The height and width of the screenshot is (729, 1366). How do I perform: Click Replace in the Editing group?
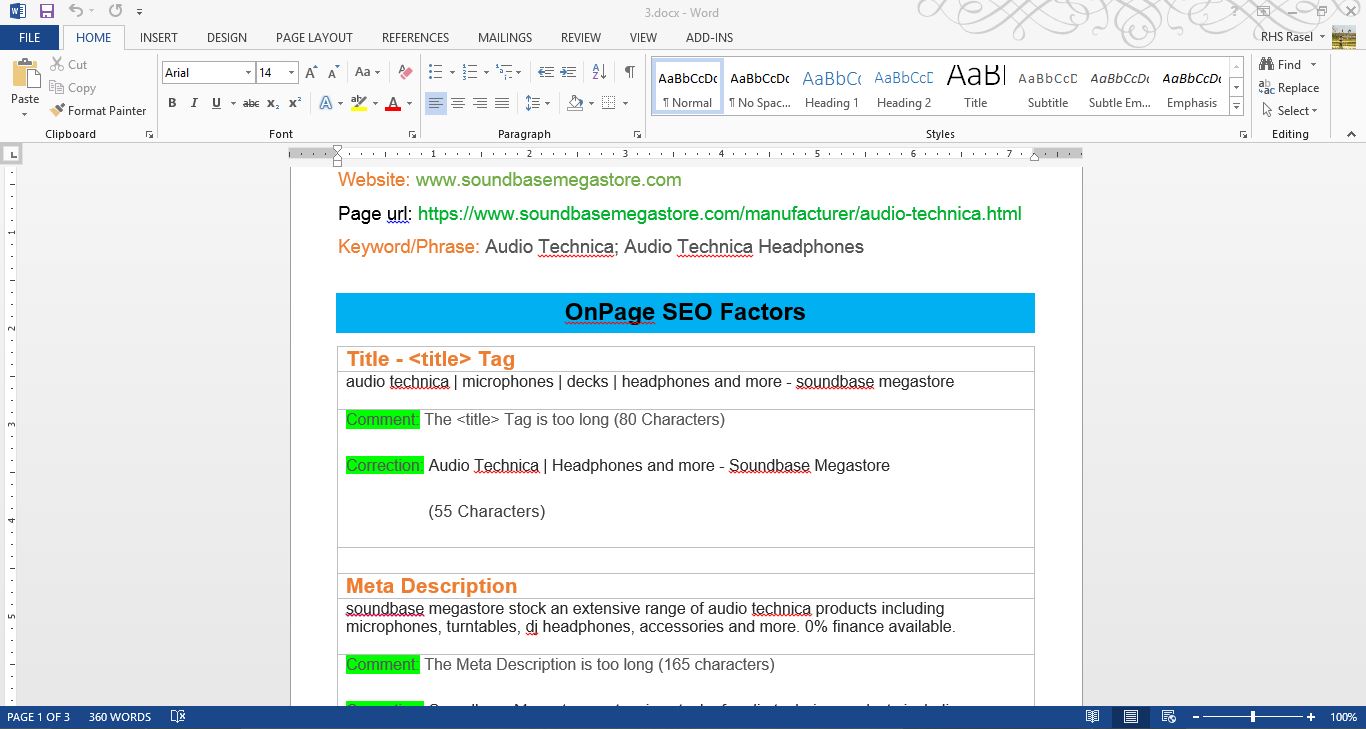click(x=1289, y=87)
